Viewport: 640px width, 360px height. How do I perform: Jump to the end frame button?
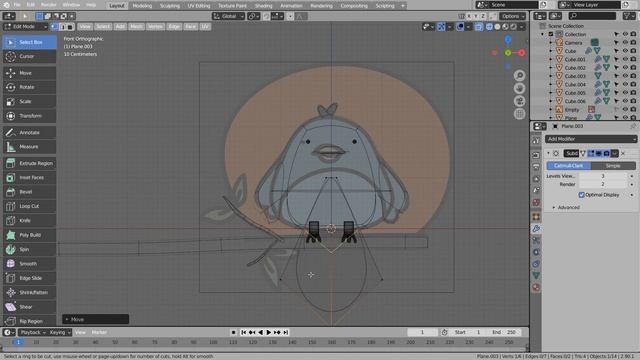click(286, 333)
